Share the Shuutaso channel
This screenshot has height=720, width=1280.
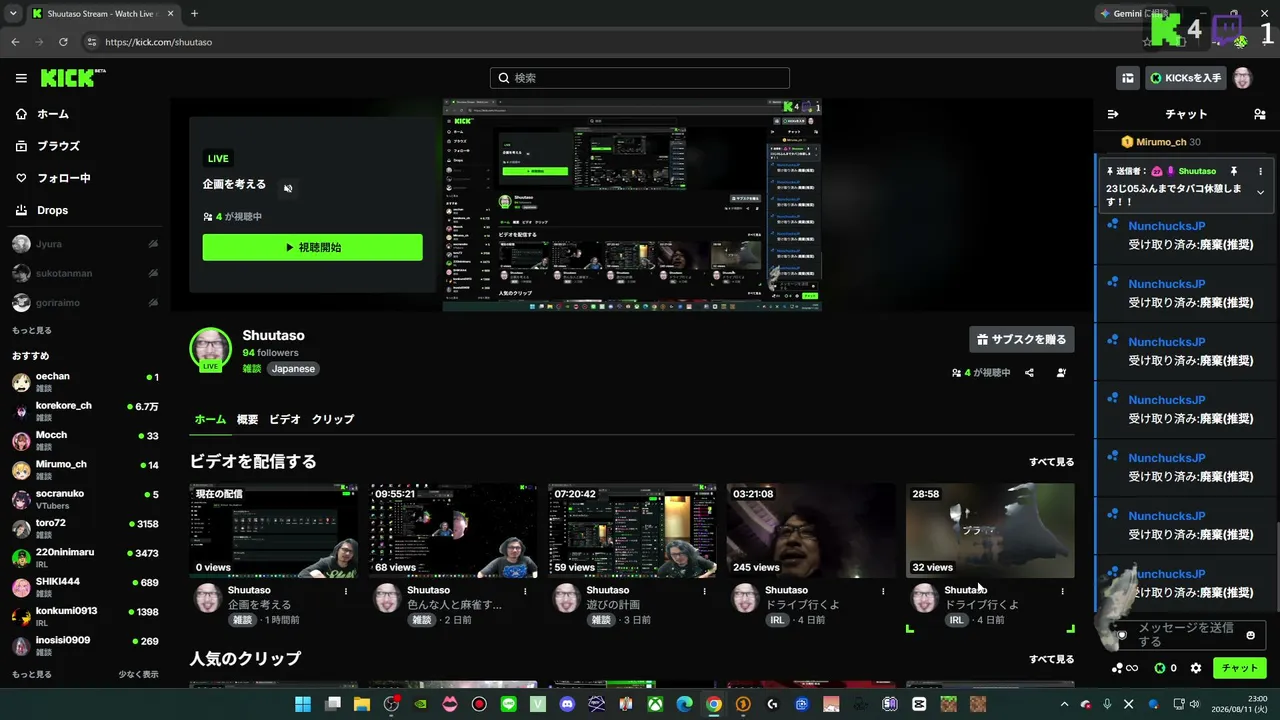(x=1029, y=373)
